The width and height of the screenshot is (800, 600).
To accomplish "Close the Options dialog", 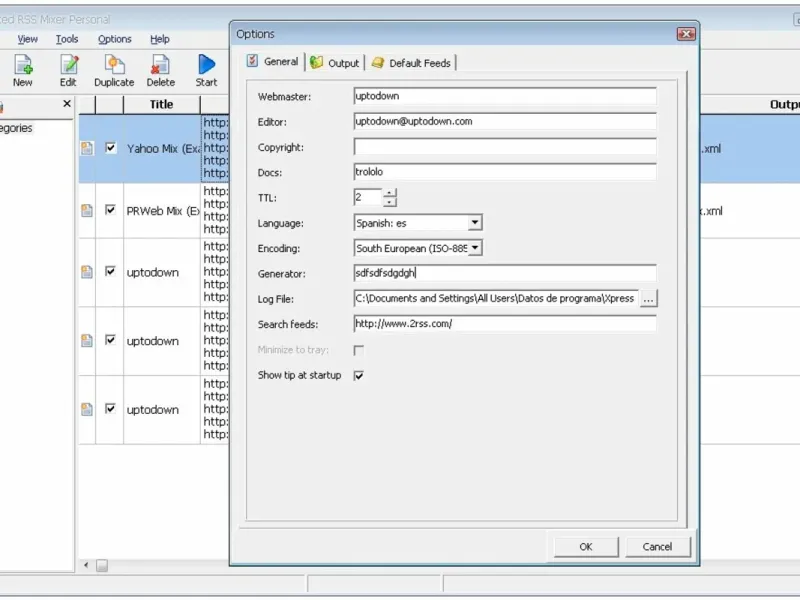I will click(686, 34).
